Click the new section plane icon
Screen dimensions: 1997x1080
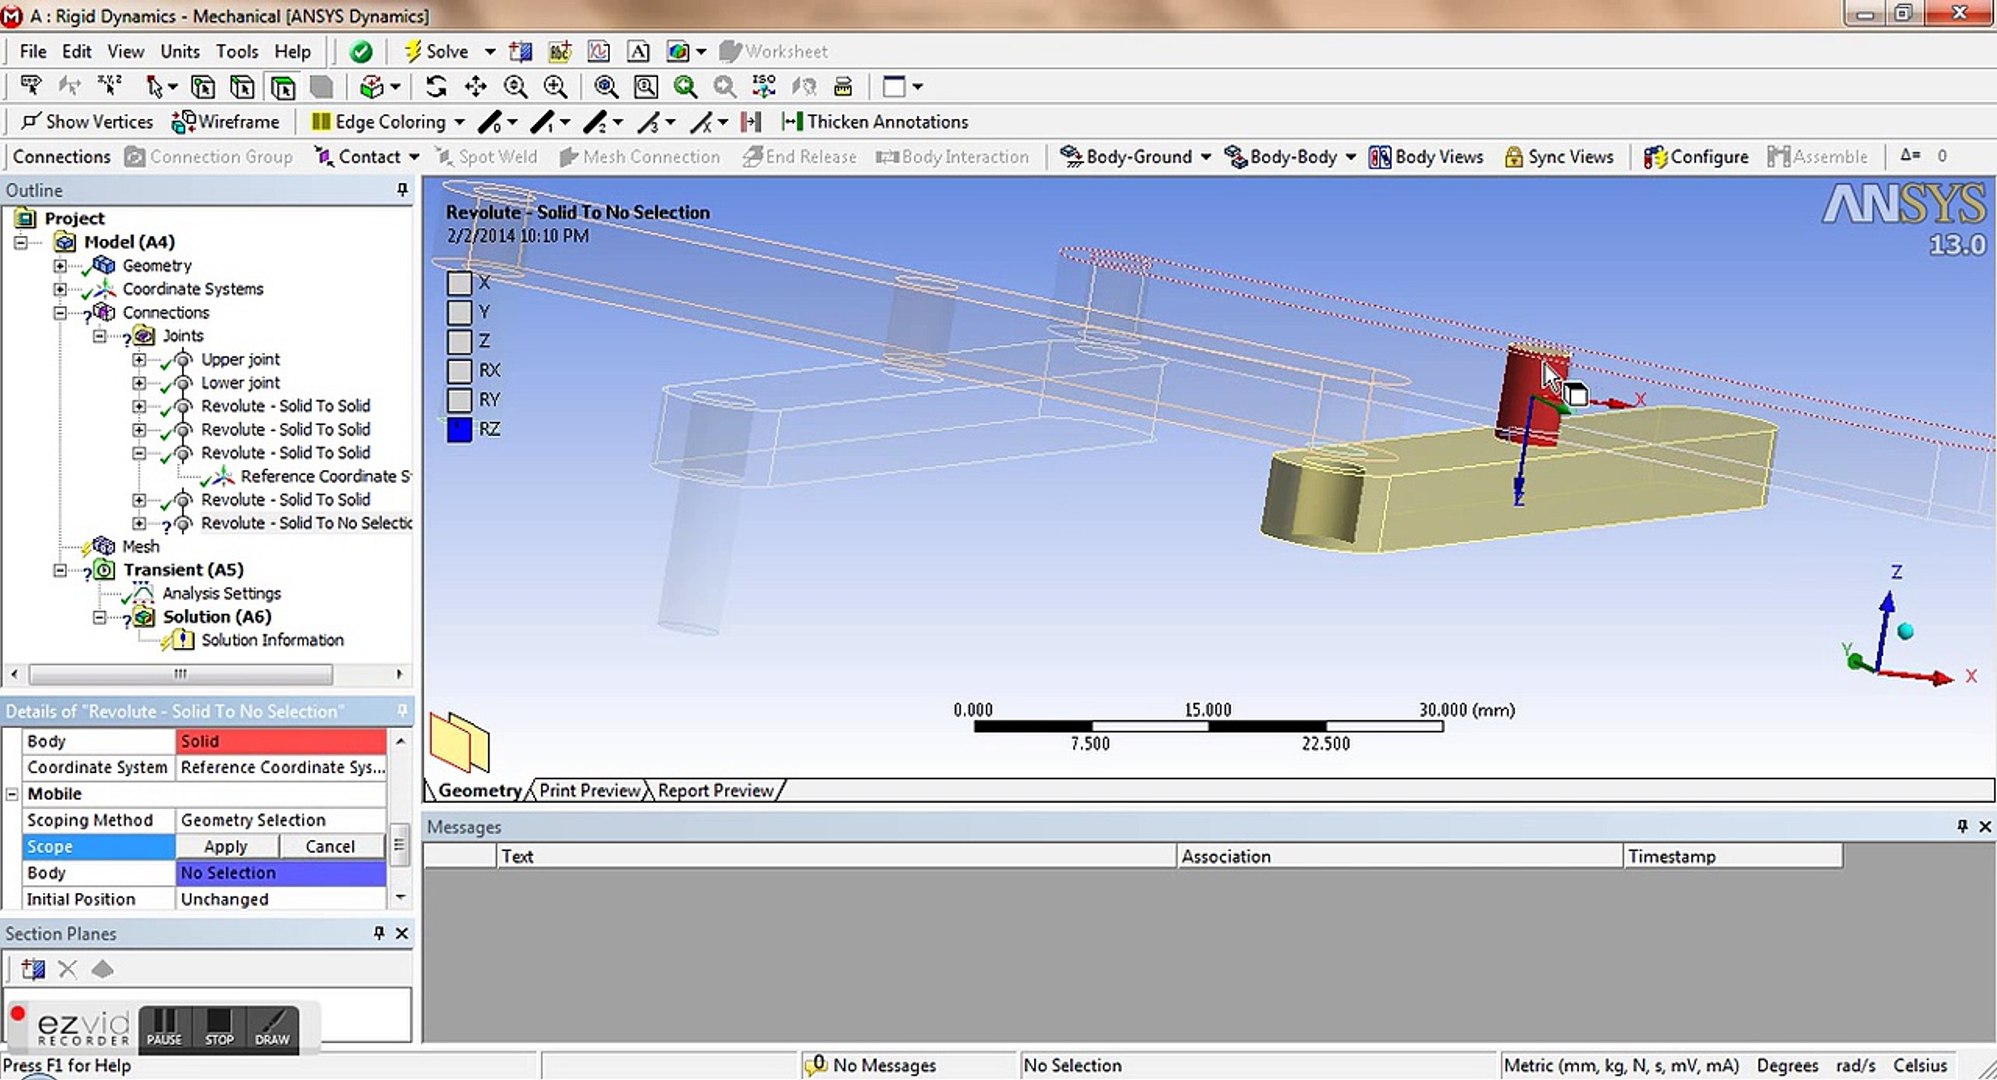[x=33, y=969]
